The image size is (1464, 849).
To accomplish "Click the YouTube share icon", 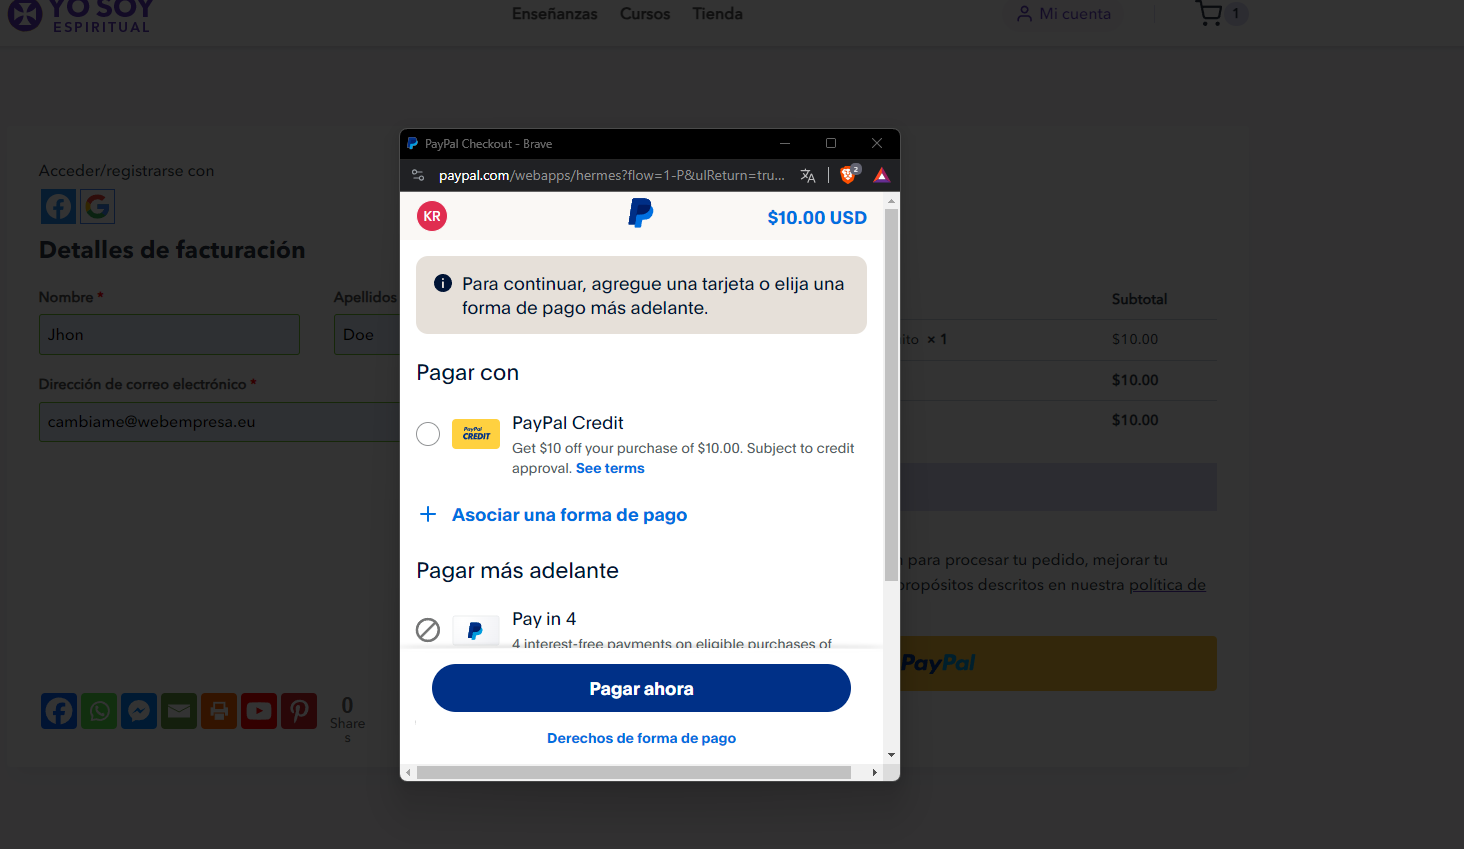I will tap(259, 711).
